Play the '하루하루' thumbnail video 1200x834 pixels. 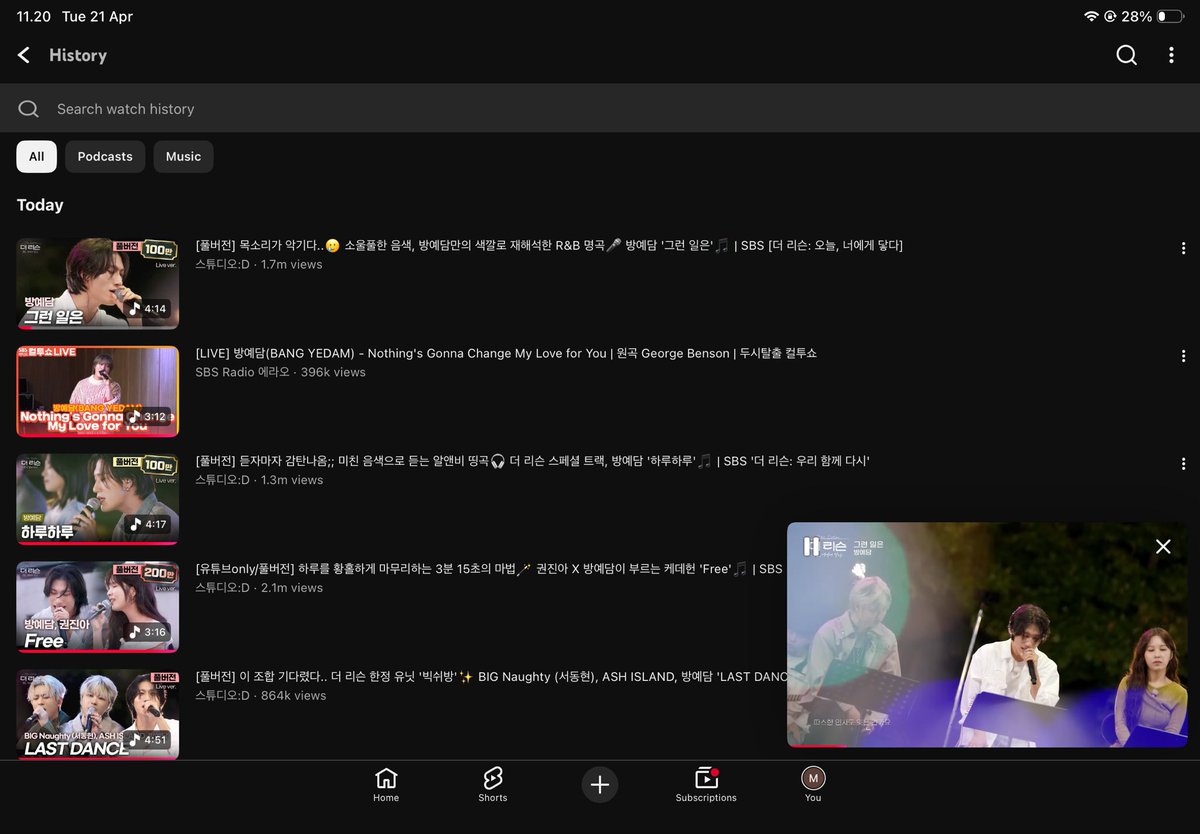98,500
